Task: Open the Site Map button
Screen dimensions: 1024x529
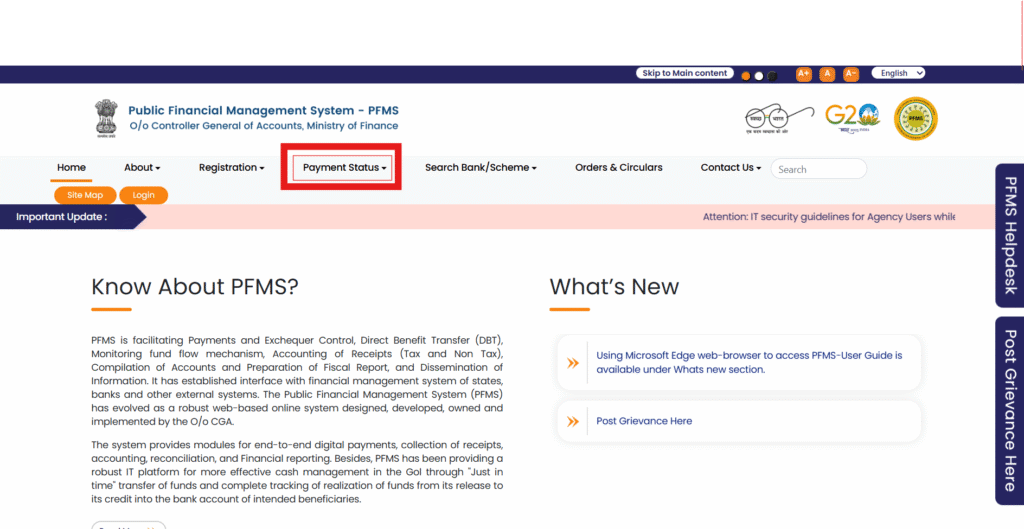Action: (x=85, y=195)
